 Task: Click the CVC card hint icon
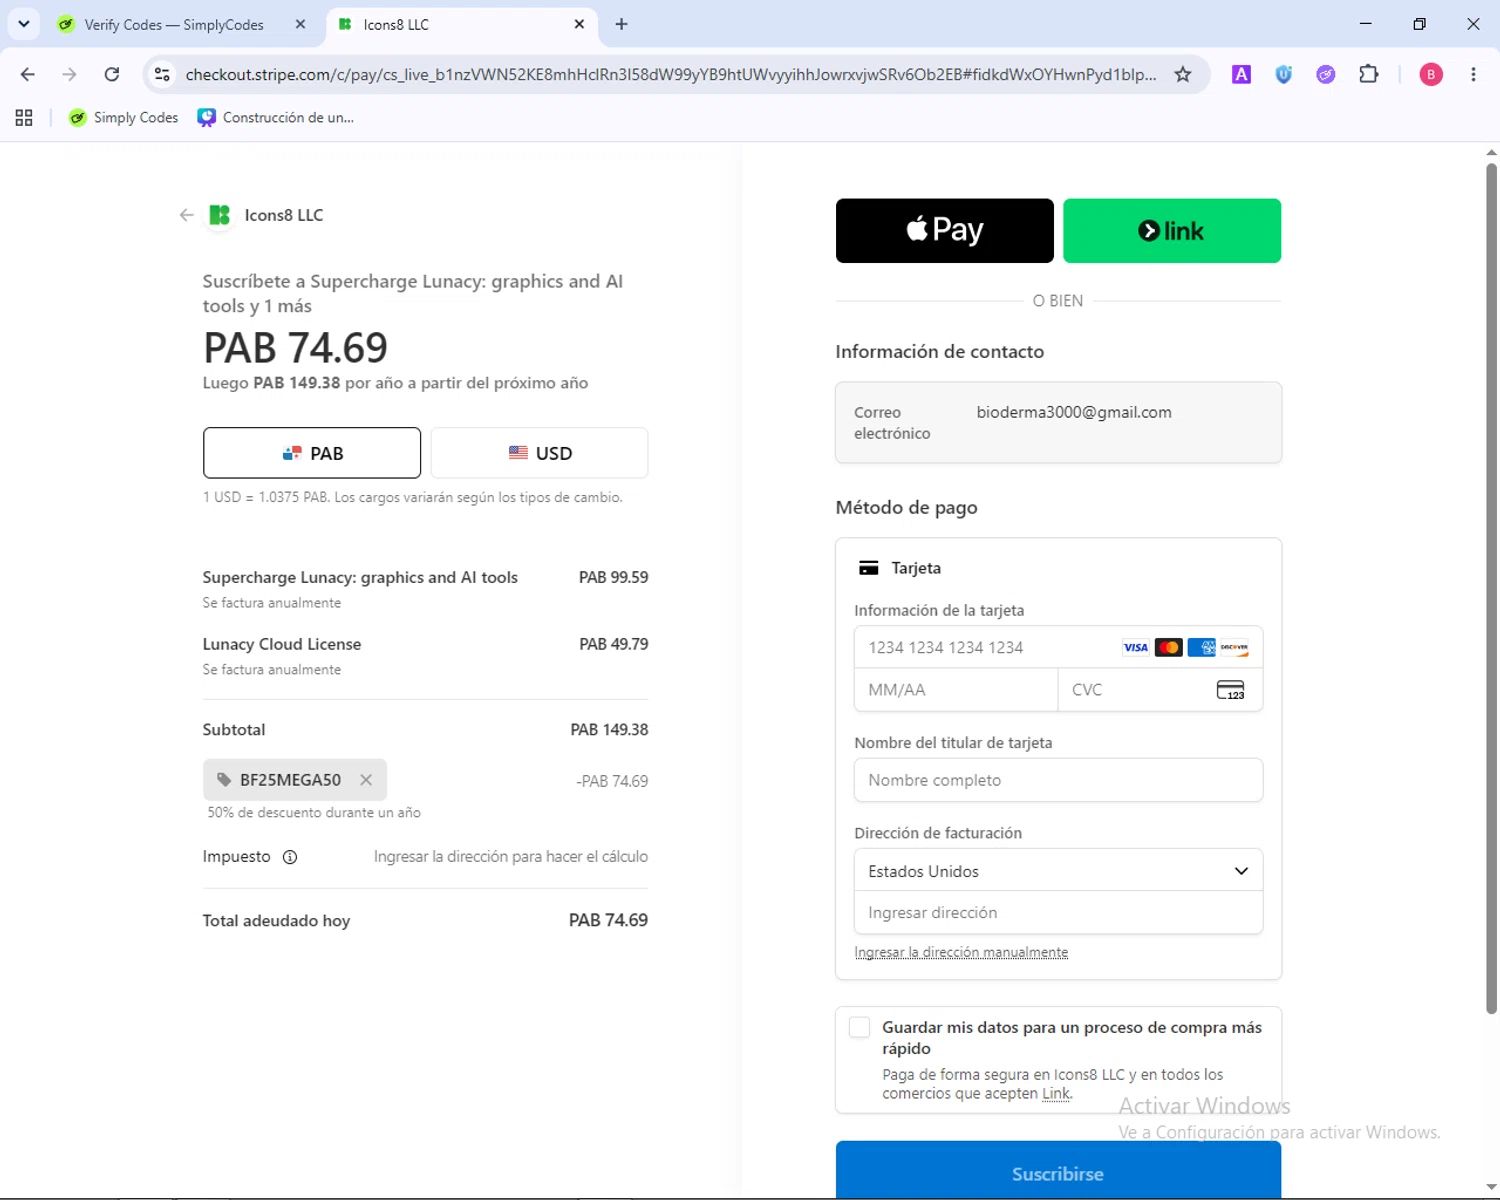(x=1230, y=690)
